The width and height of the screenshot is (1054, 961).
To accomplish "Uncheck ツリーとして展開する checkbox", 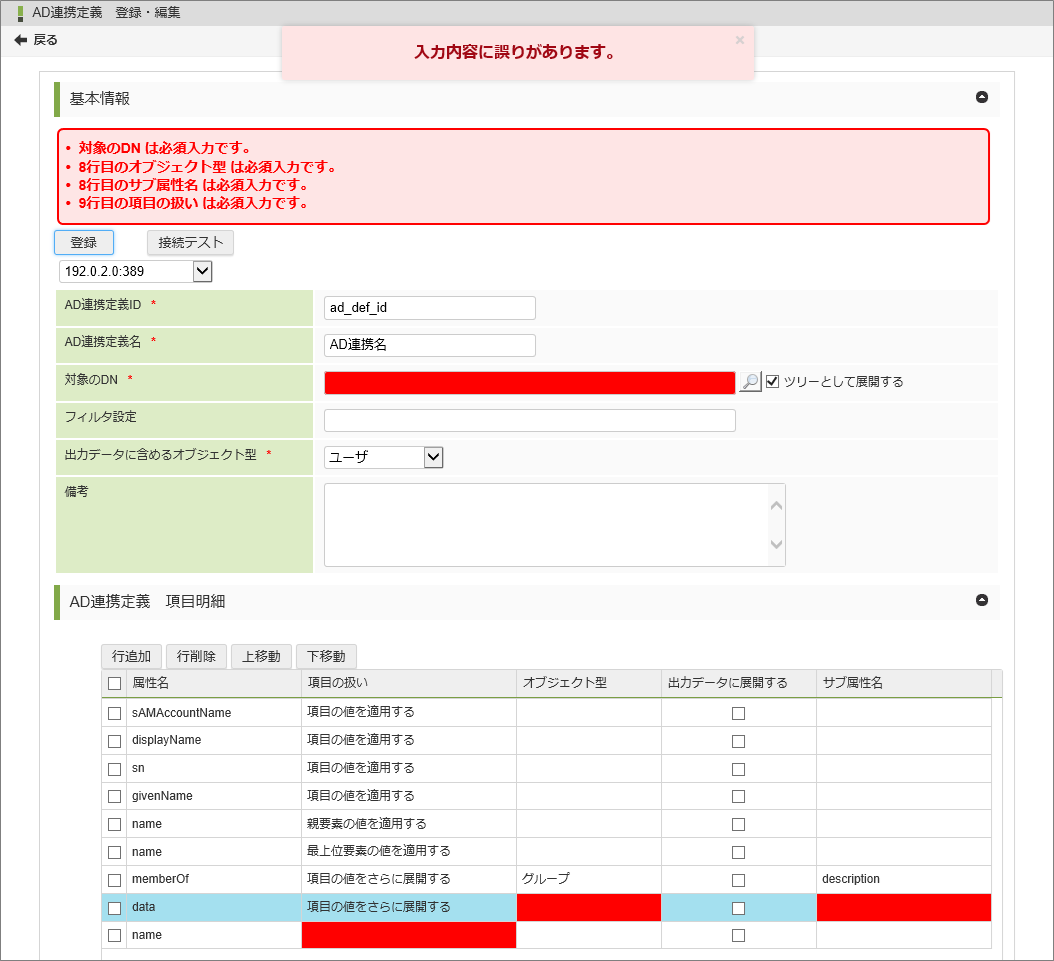I will coord(772,382).
